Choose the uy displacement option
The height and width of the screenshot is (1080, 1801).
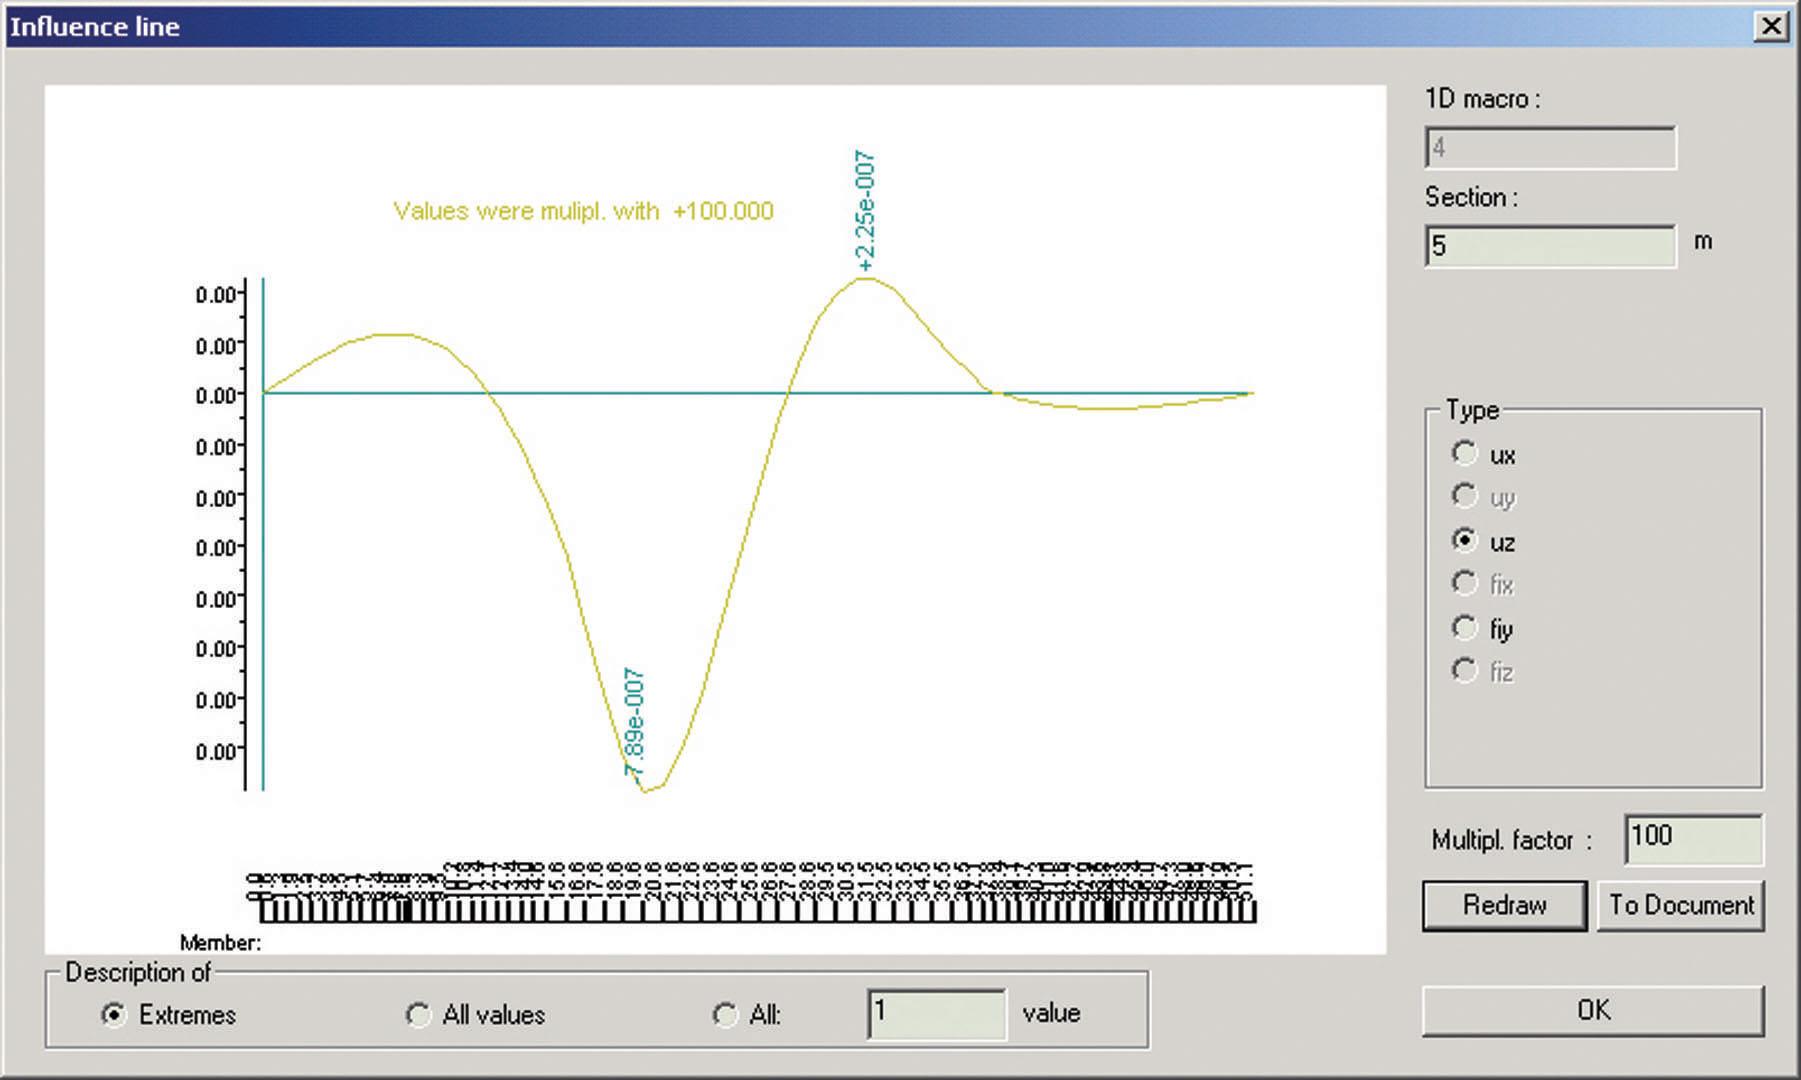click(x=1465, y=497)
